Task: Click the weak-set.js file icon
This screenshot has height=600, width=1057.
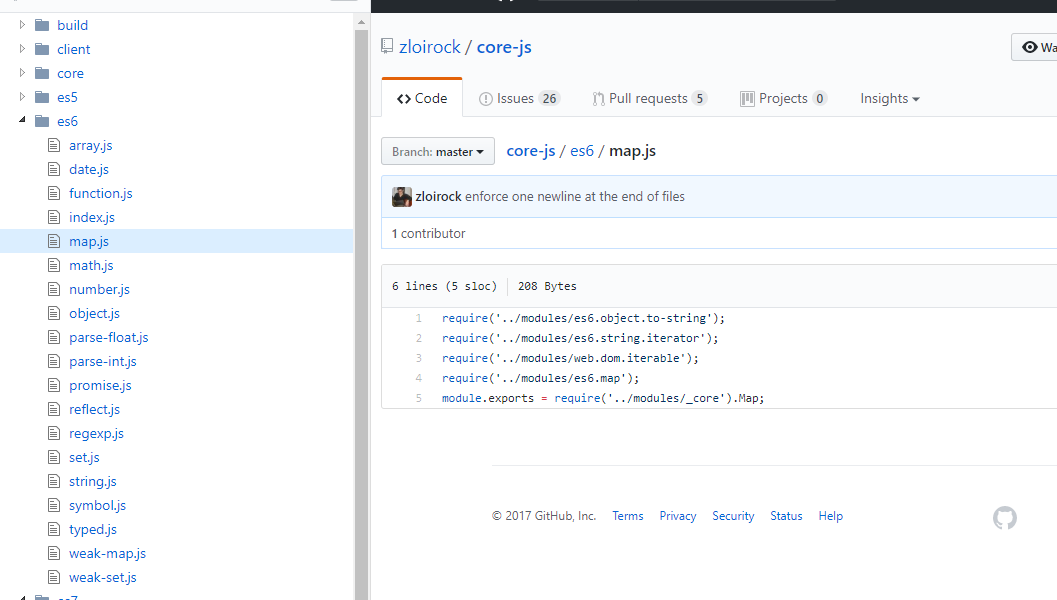Action: pyautogui.click(x=54, y=578)
